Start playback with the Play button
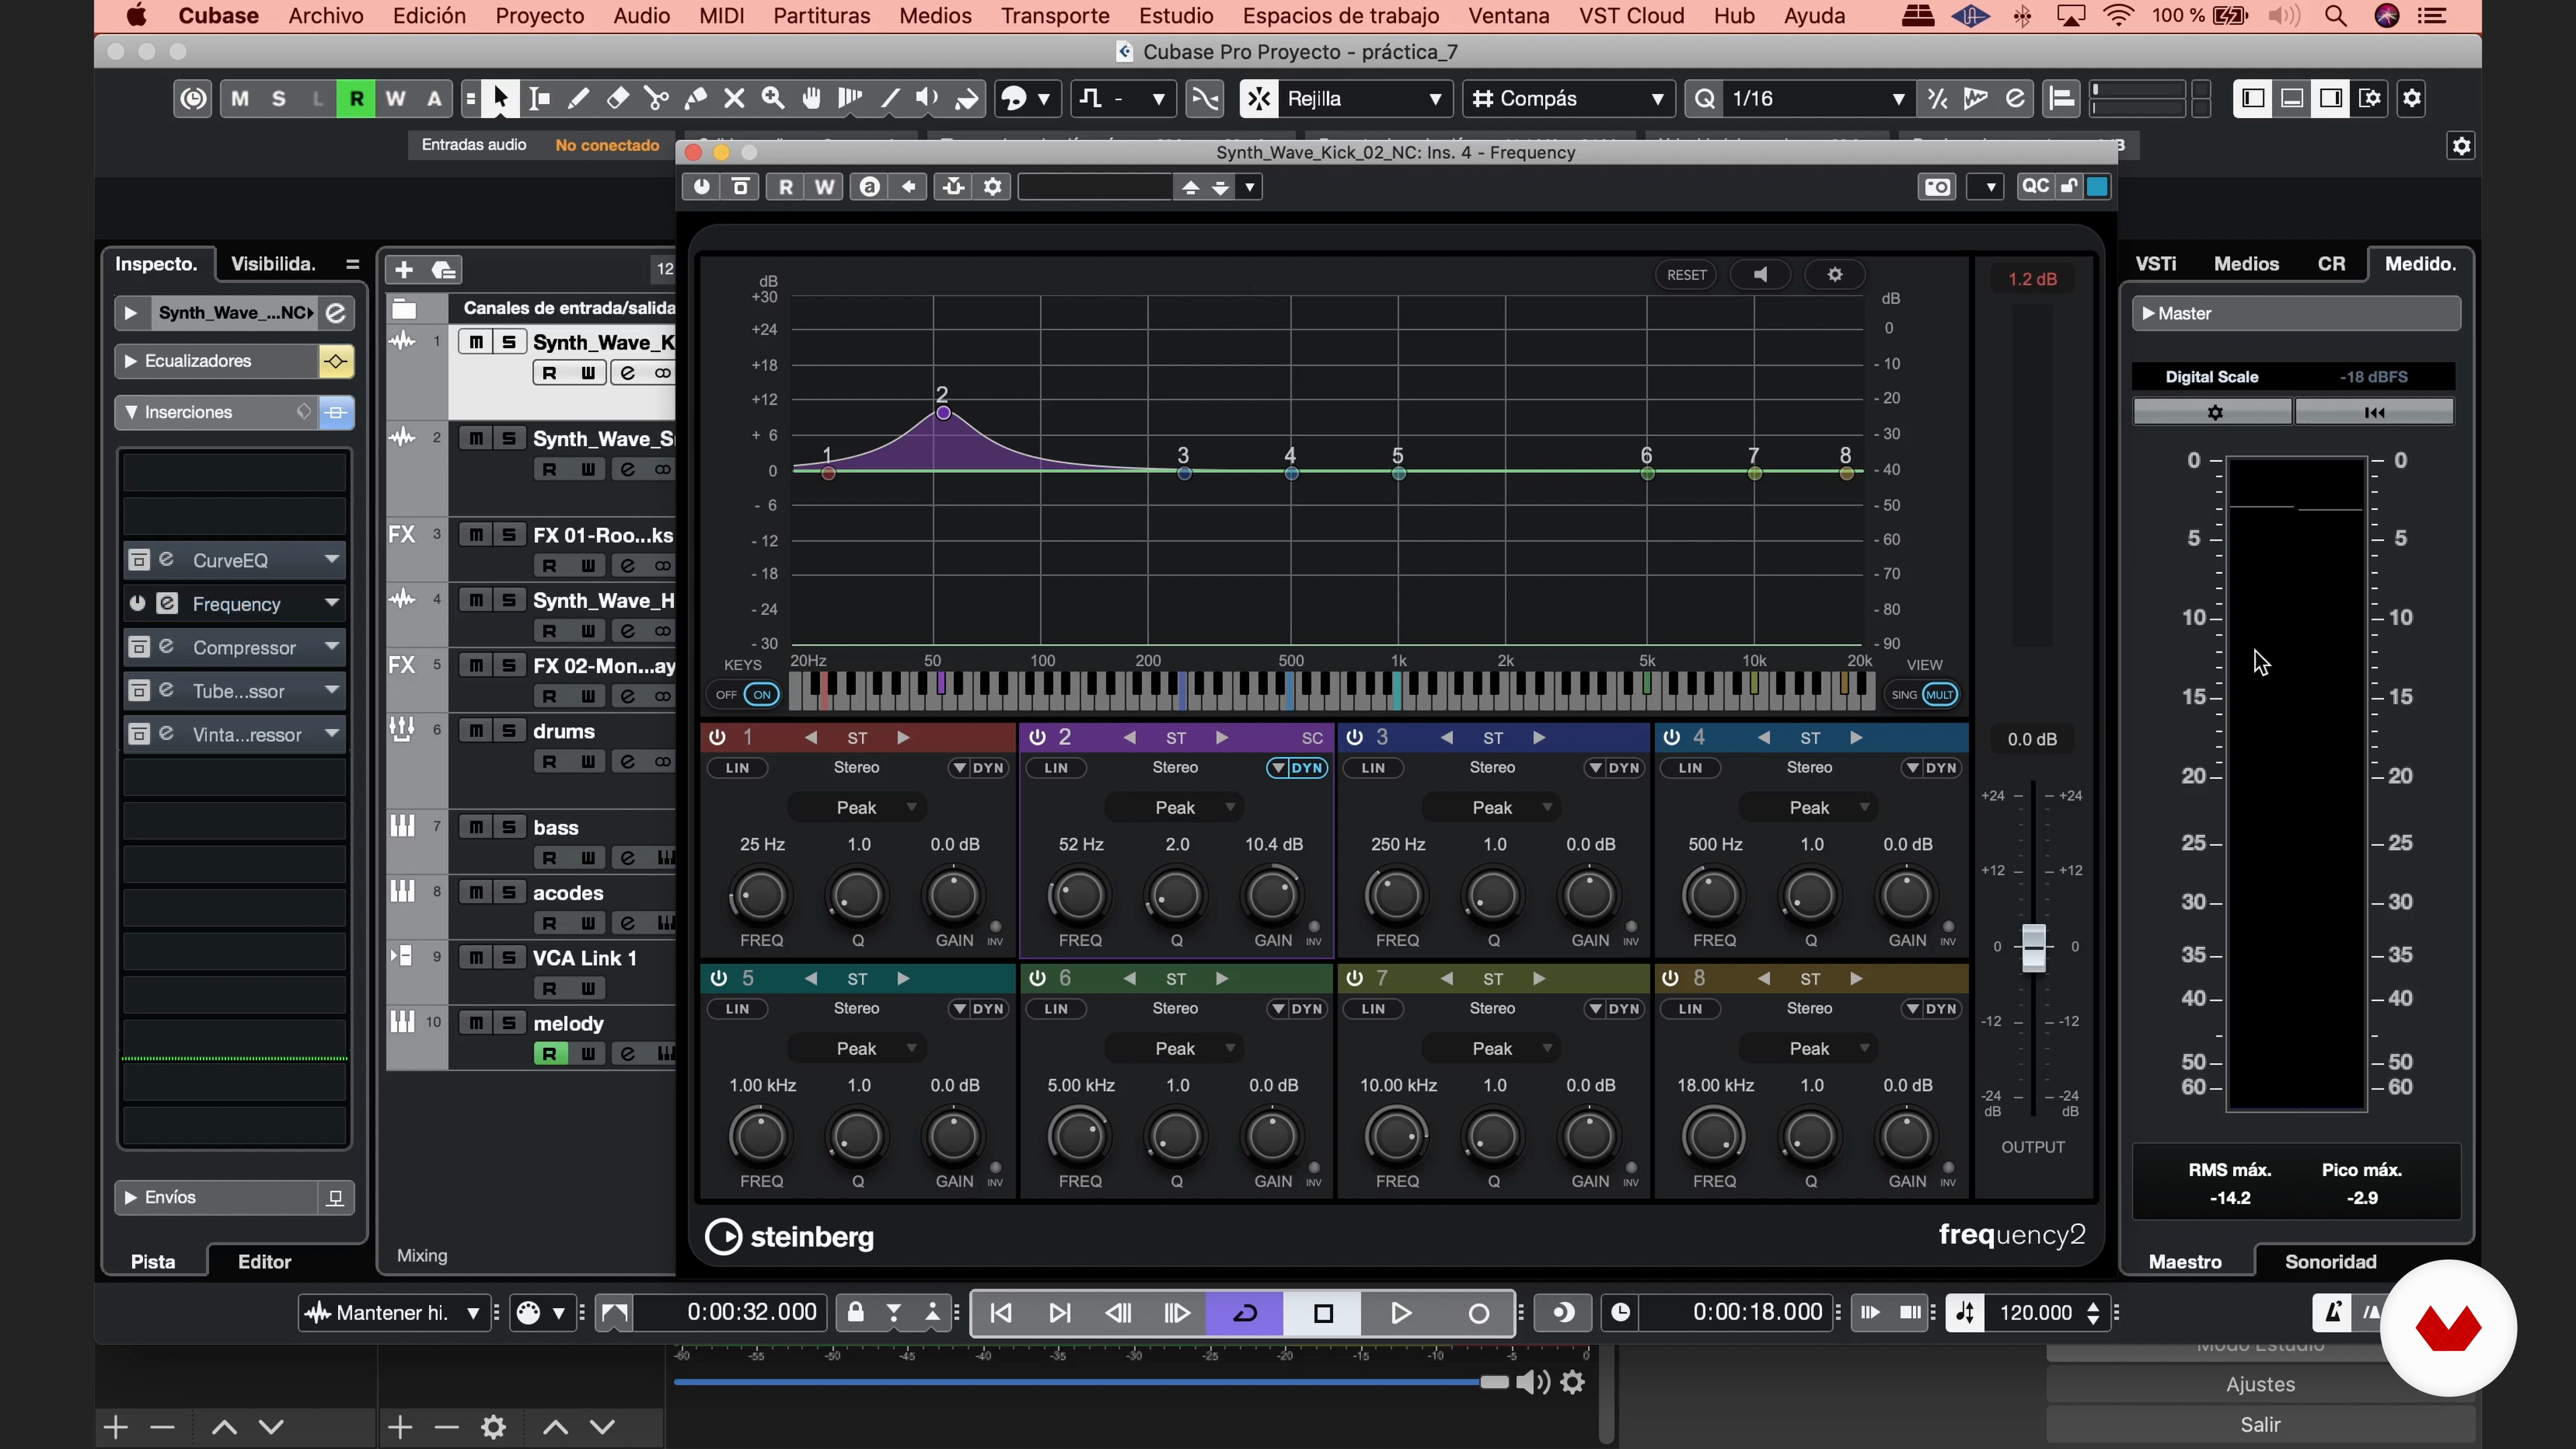 coord(1401,1313)
